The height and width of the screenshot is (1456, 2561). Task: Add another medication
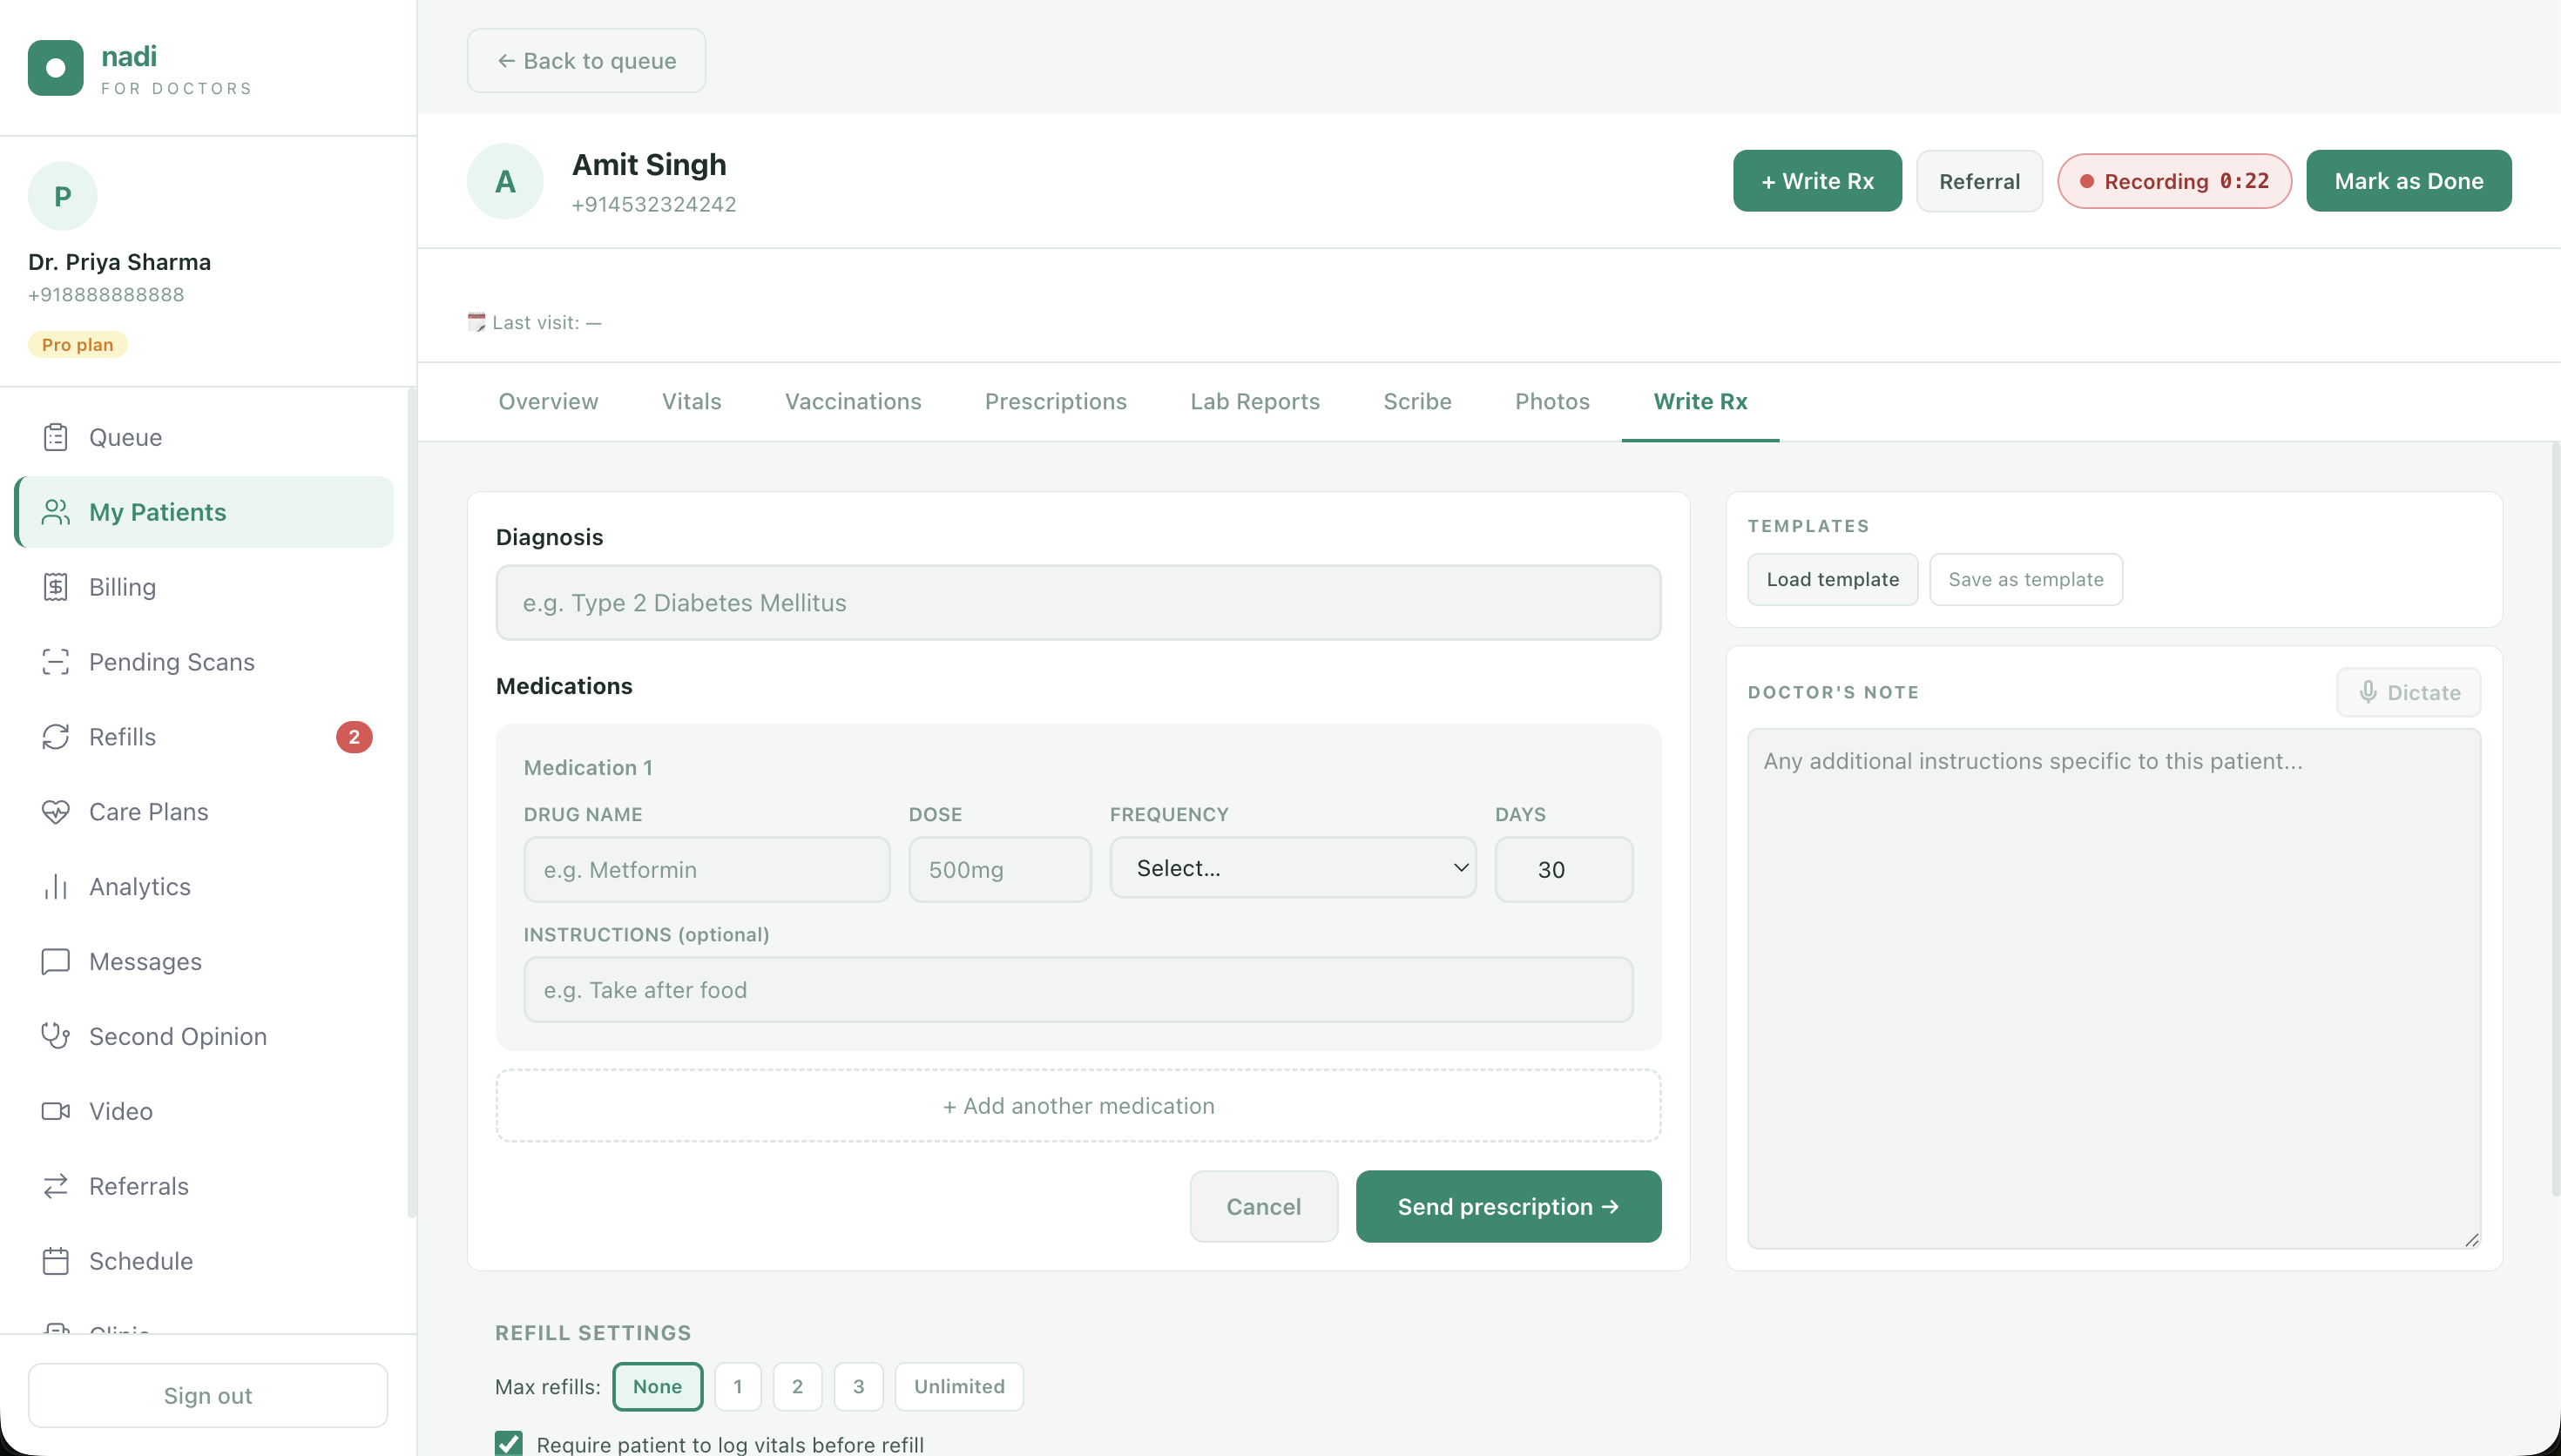(x=1078, y=1105)
